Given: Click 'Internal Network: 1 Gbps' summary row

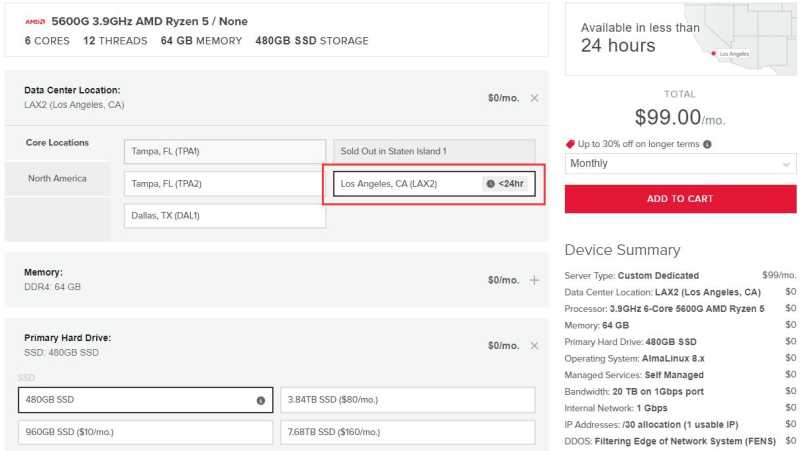Looking at the screenshot, I should pos(680,408).
